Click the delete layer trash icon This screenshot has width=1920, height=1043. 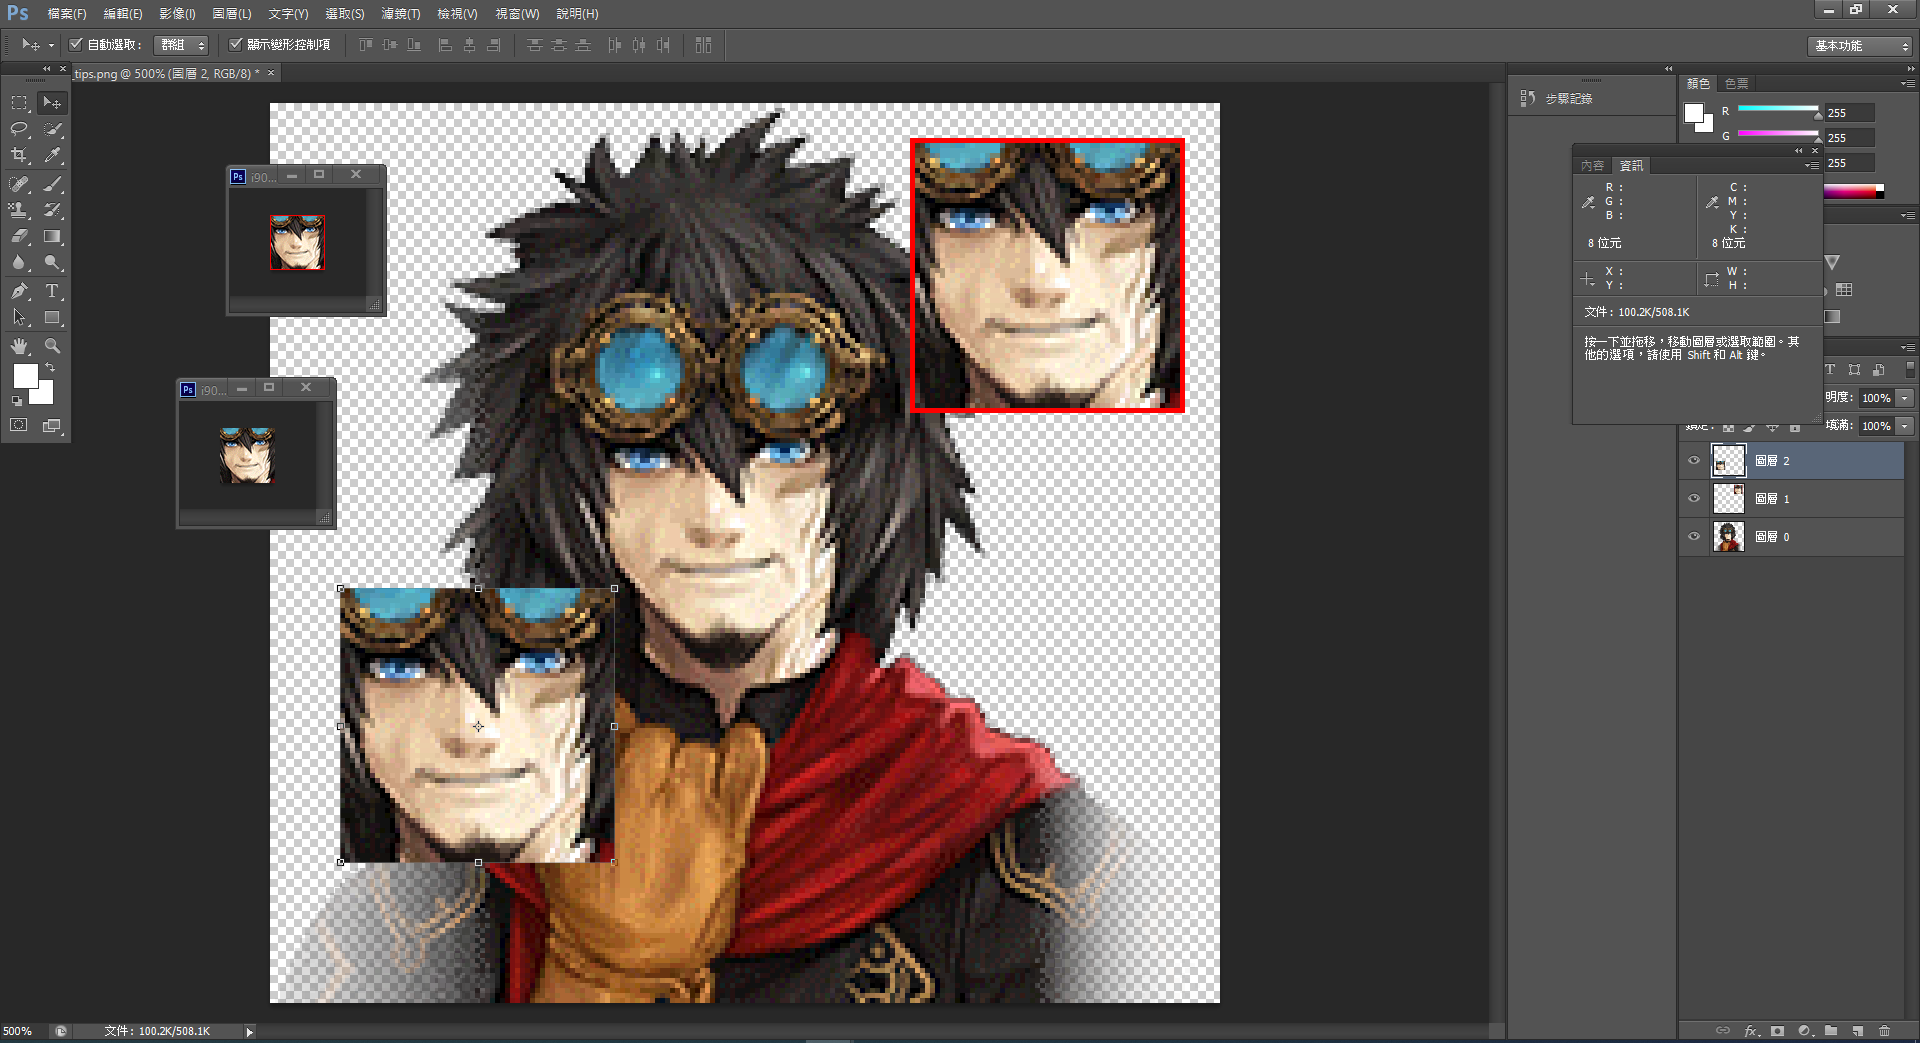point(1884,1030)
